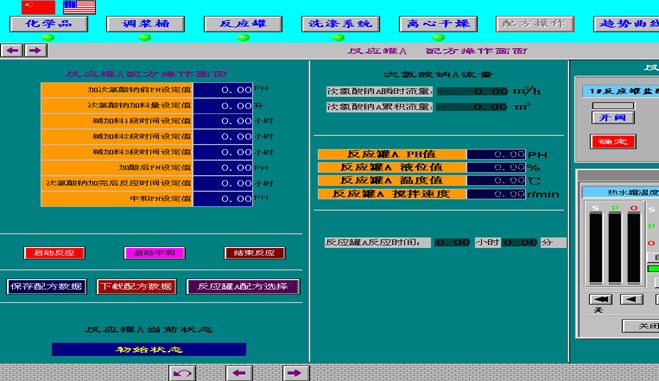Click the single-left arrow under bar graph

[632, 300]
